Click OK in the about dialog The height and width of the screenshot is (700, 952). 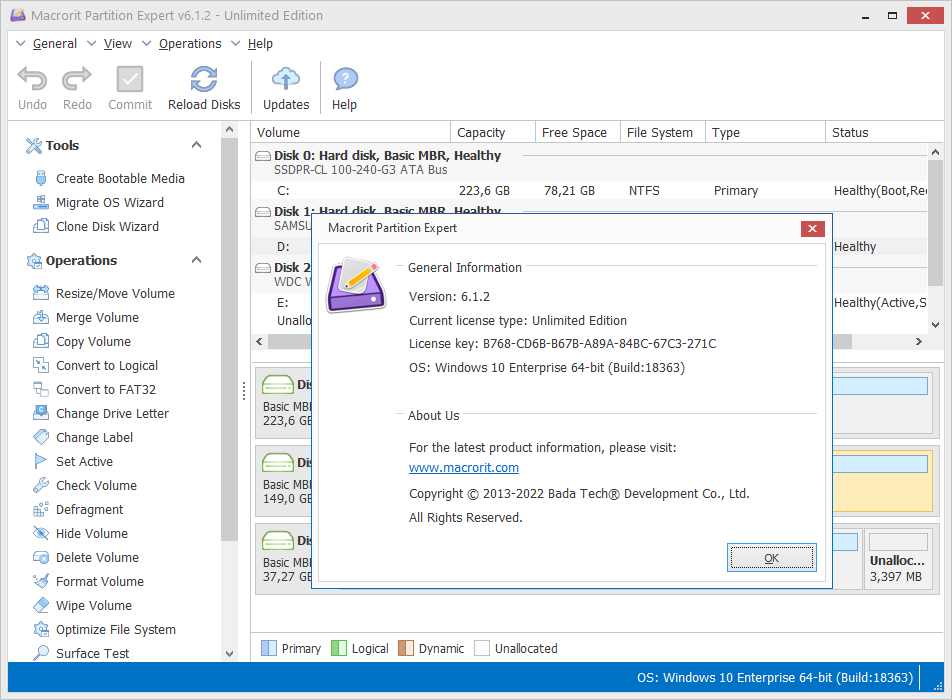772,558
